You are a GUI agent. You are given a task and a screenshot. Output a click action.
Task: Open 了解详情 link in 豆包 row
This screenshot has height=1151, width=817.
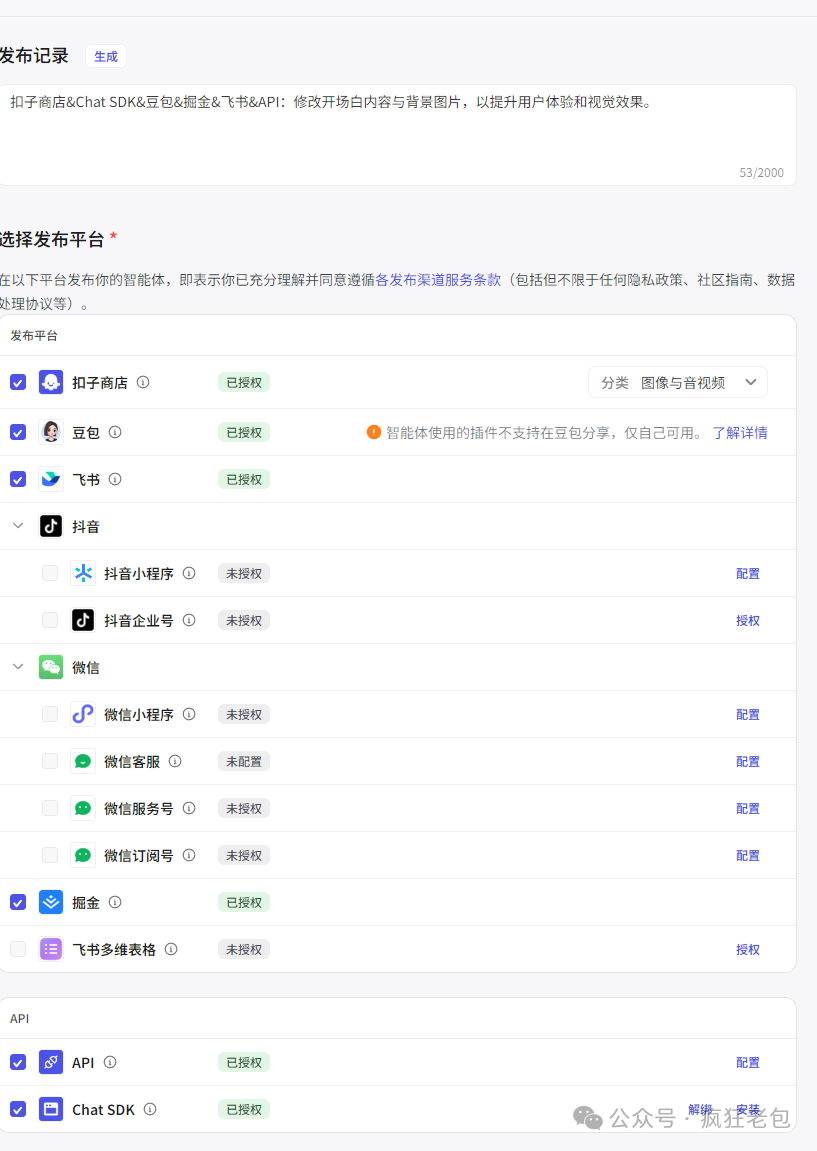(740, 432)
